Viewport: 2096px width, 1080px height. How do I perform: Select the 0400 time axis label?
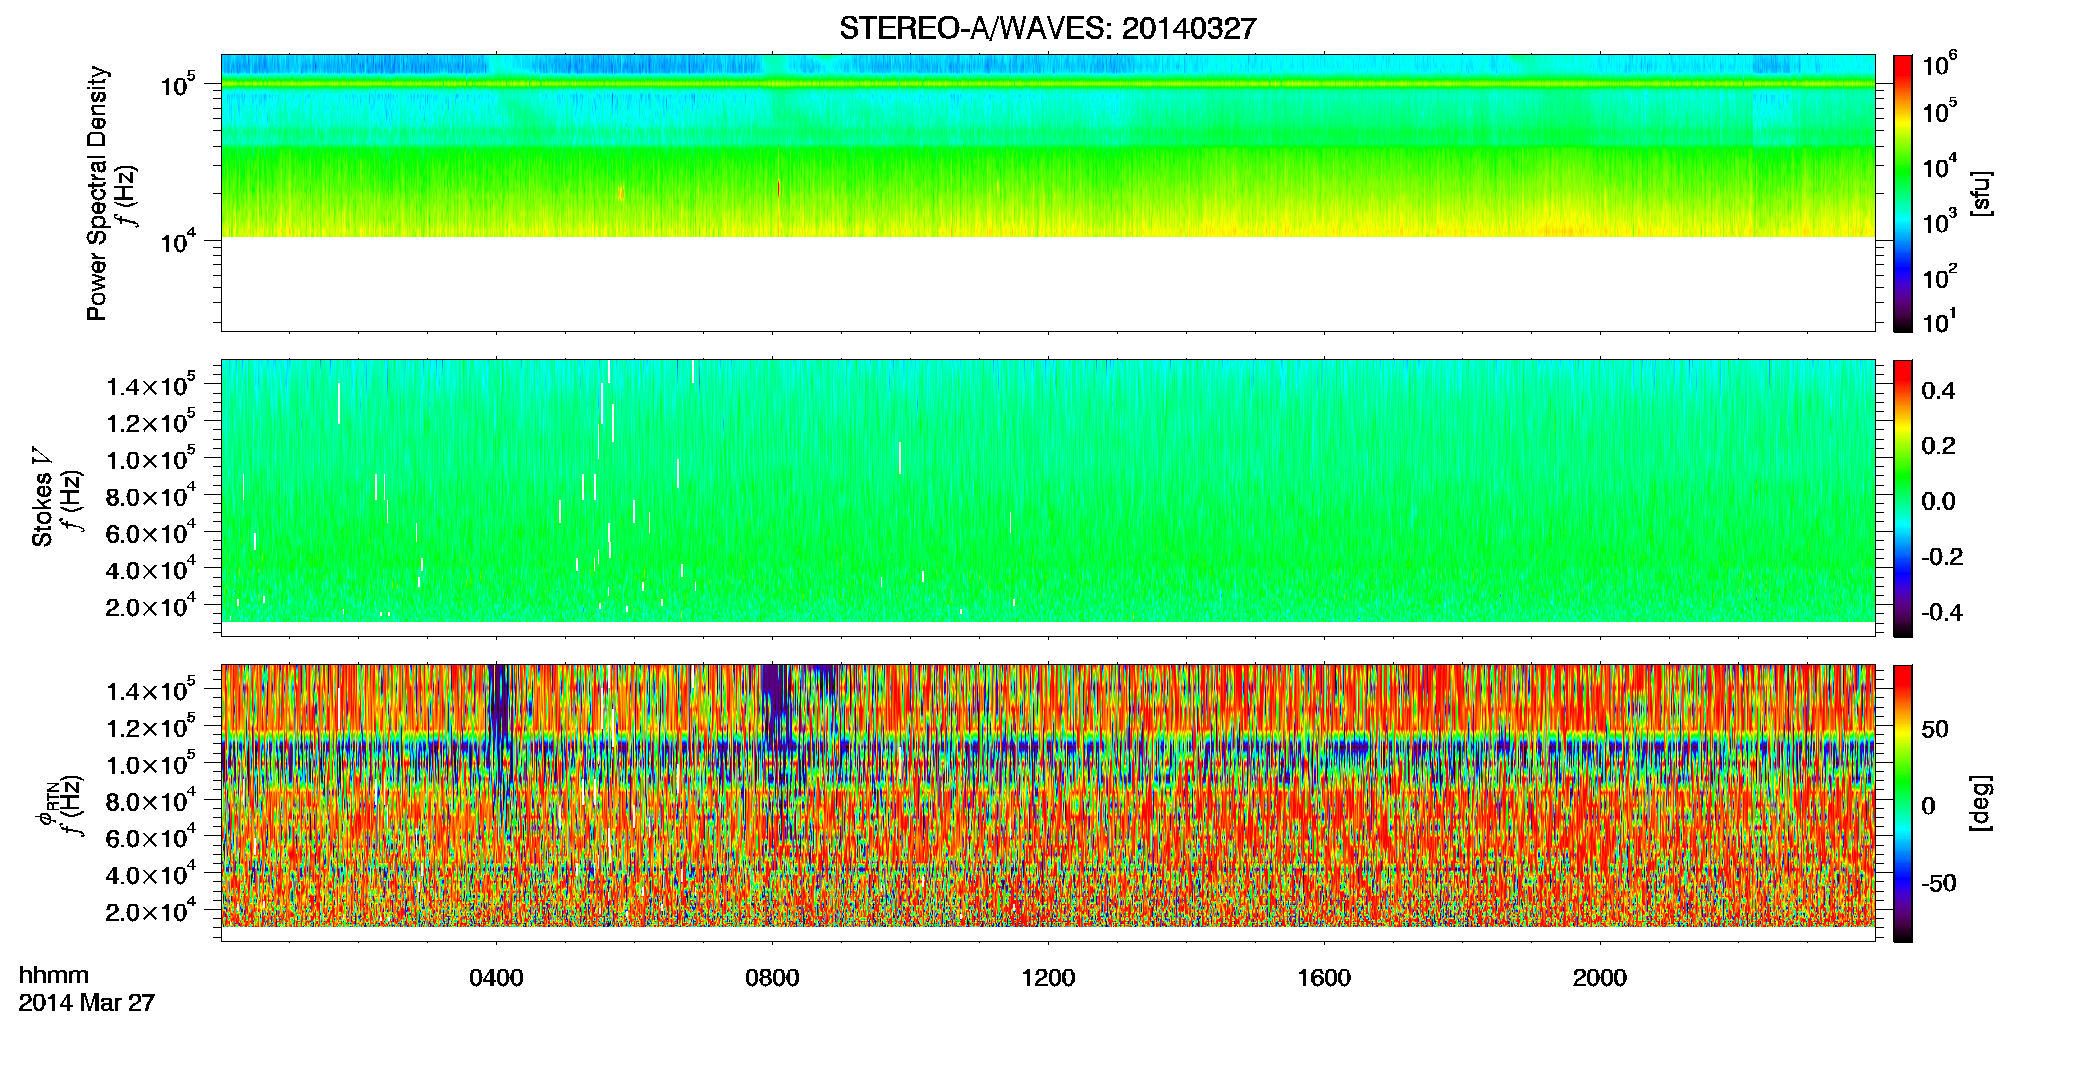(x=496, y=978)
